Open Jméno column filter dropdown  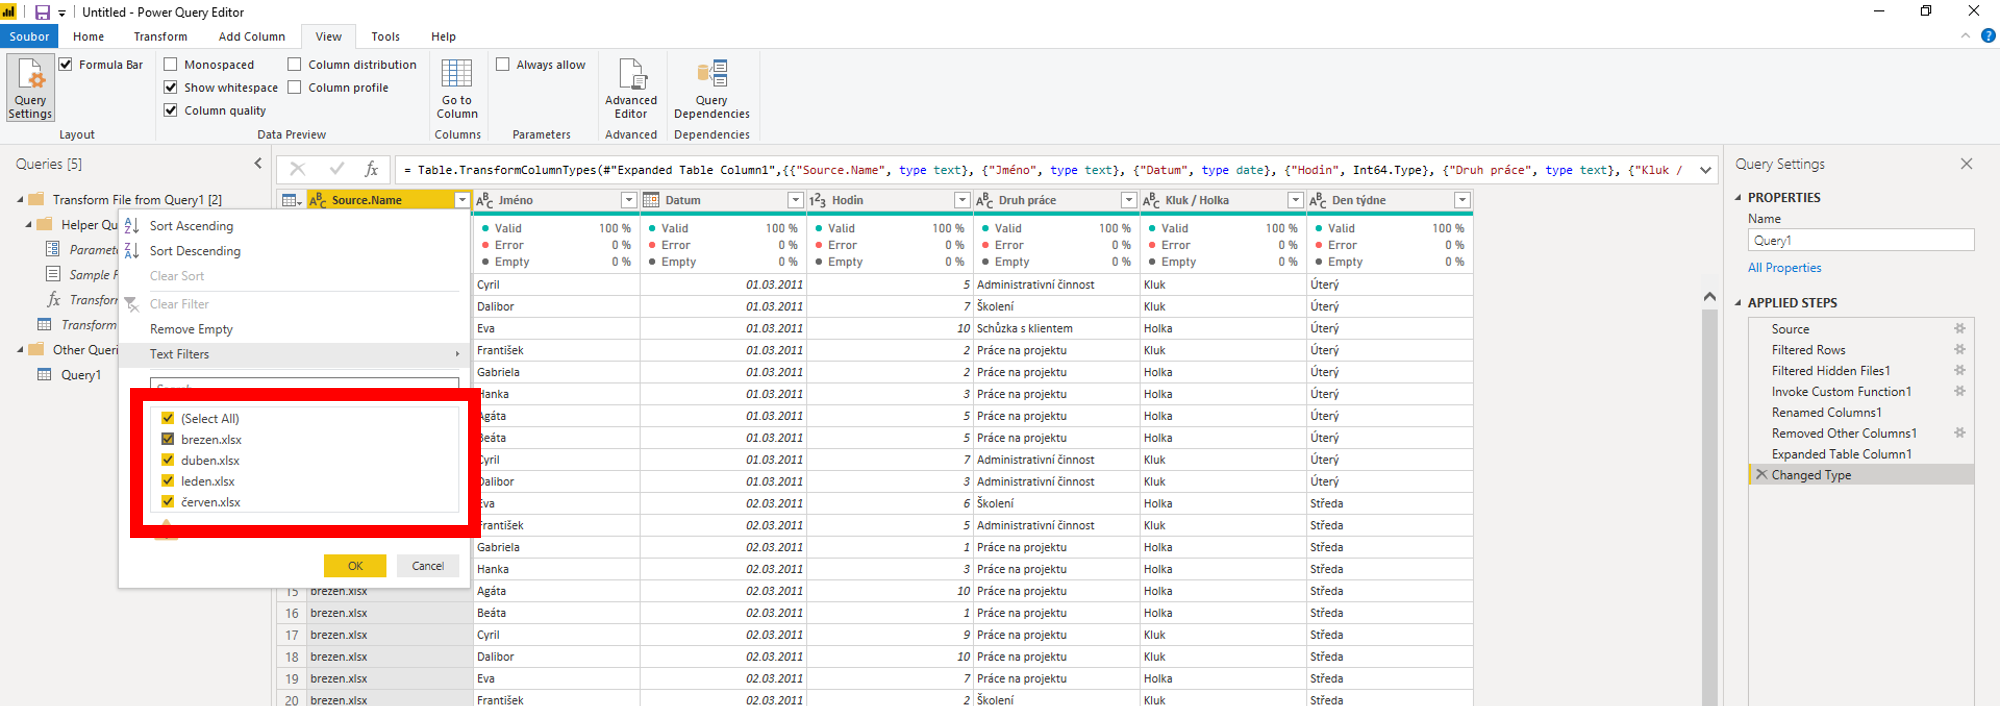(629, 200)
